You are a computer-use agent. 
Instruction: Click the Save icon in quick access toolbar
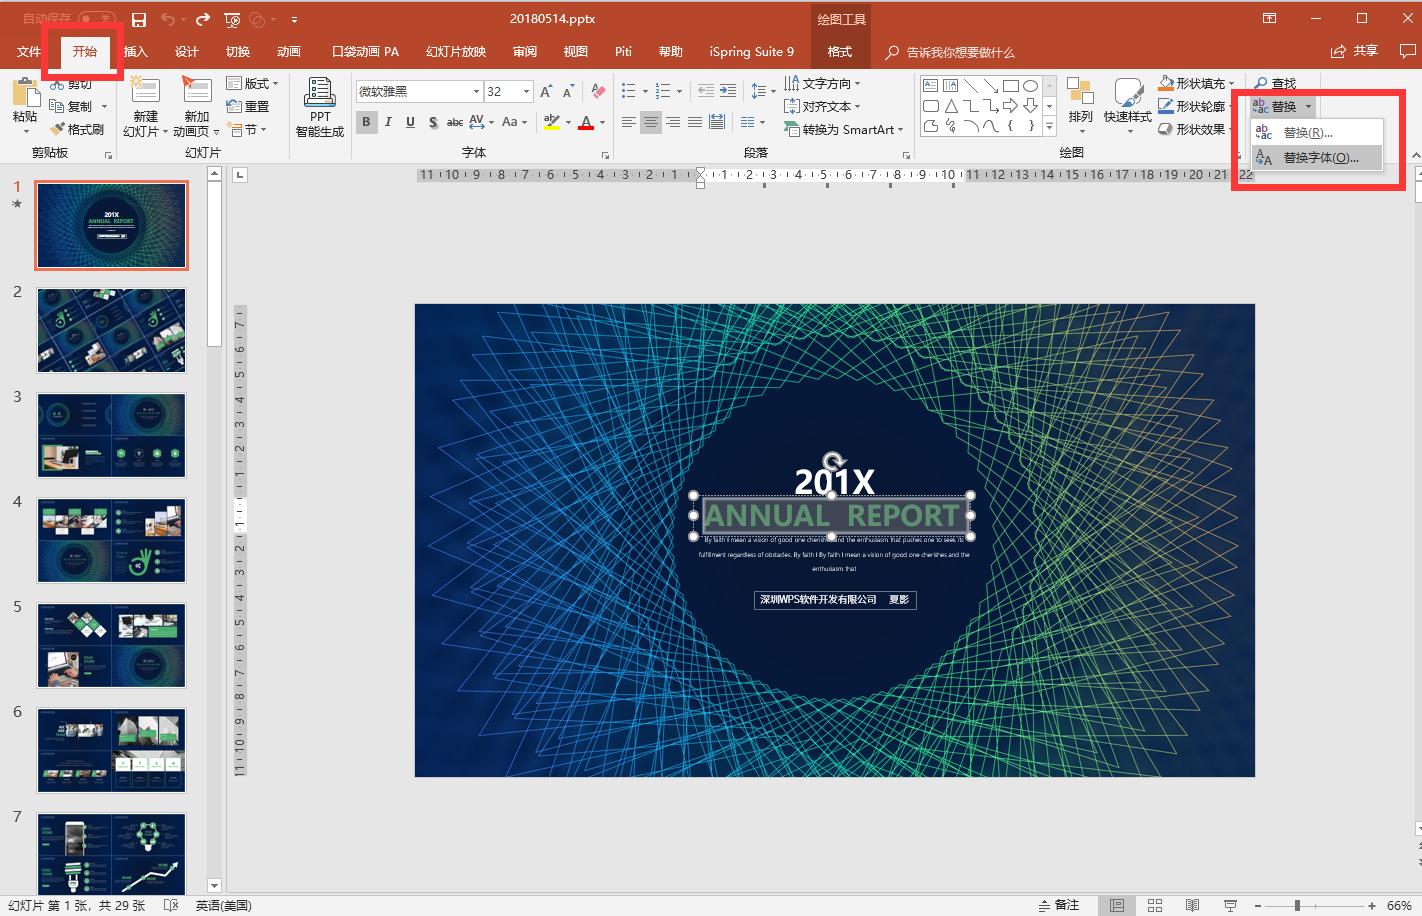139,19
